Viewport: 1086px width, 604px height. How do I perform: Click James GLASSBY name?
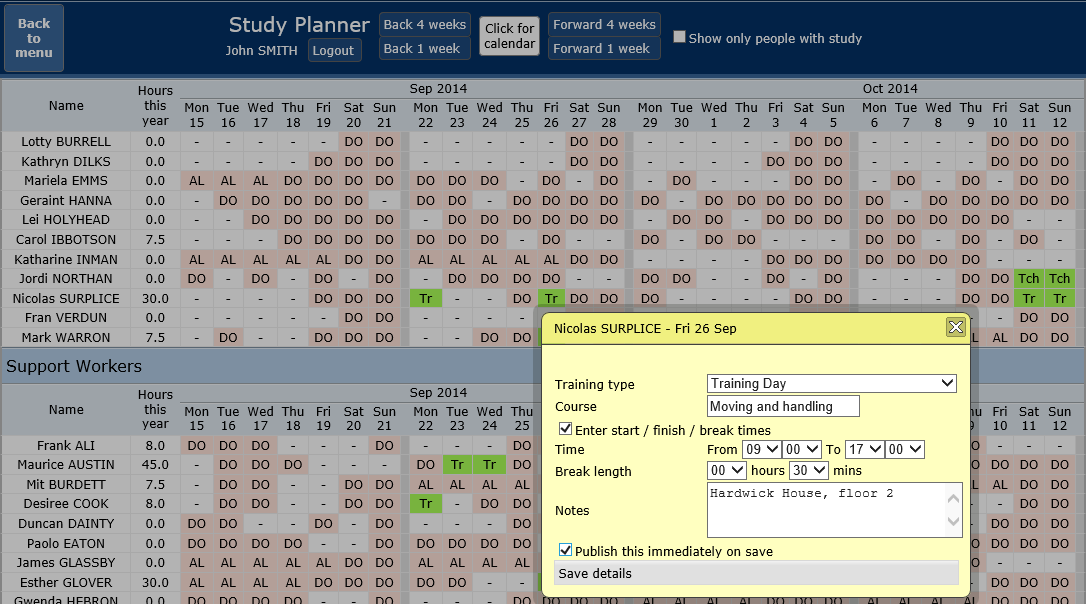pos(66,562)
